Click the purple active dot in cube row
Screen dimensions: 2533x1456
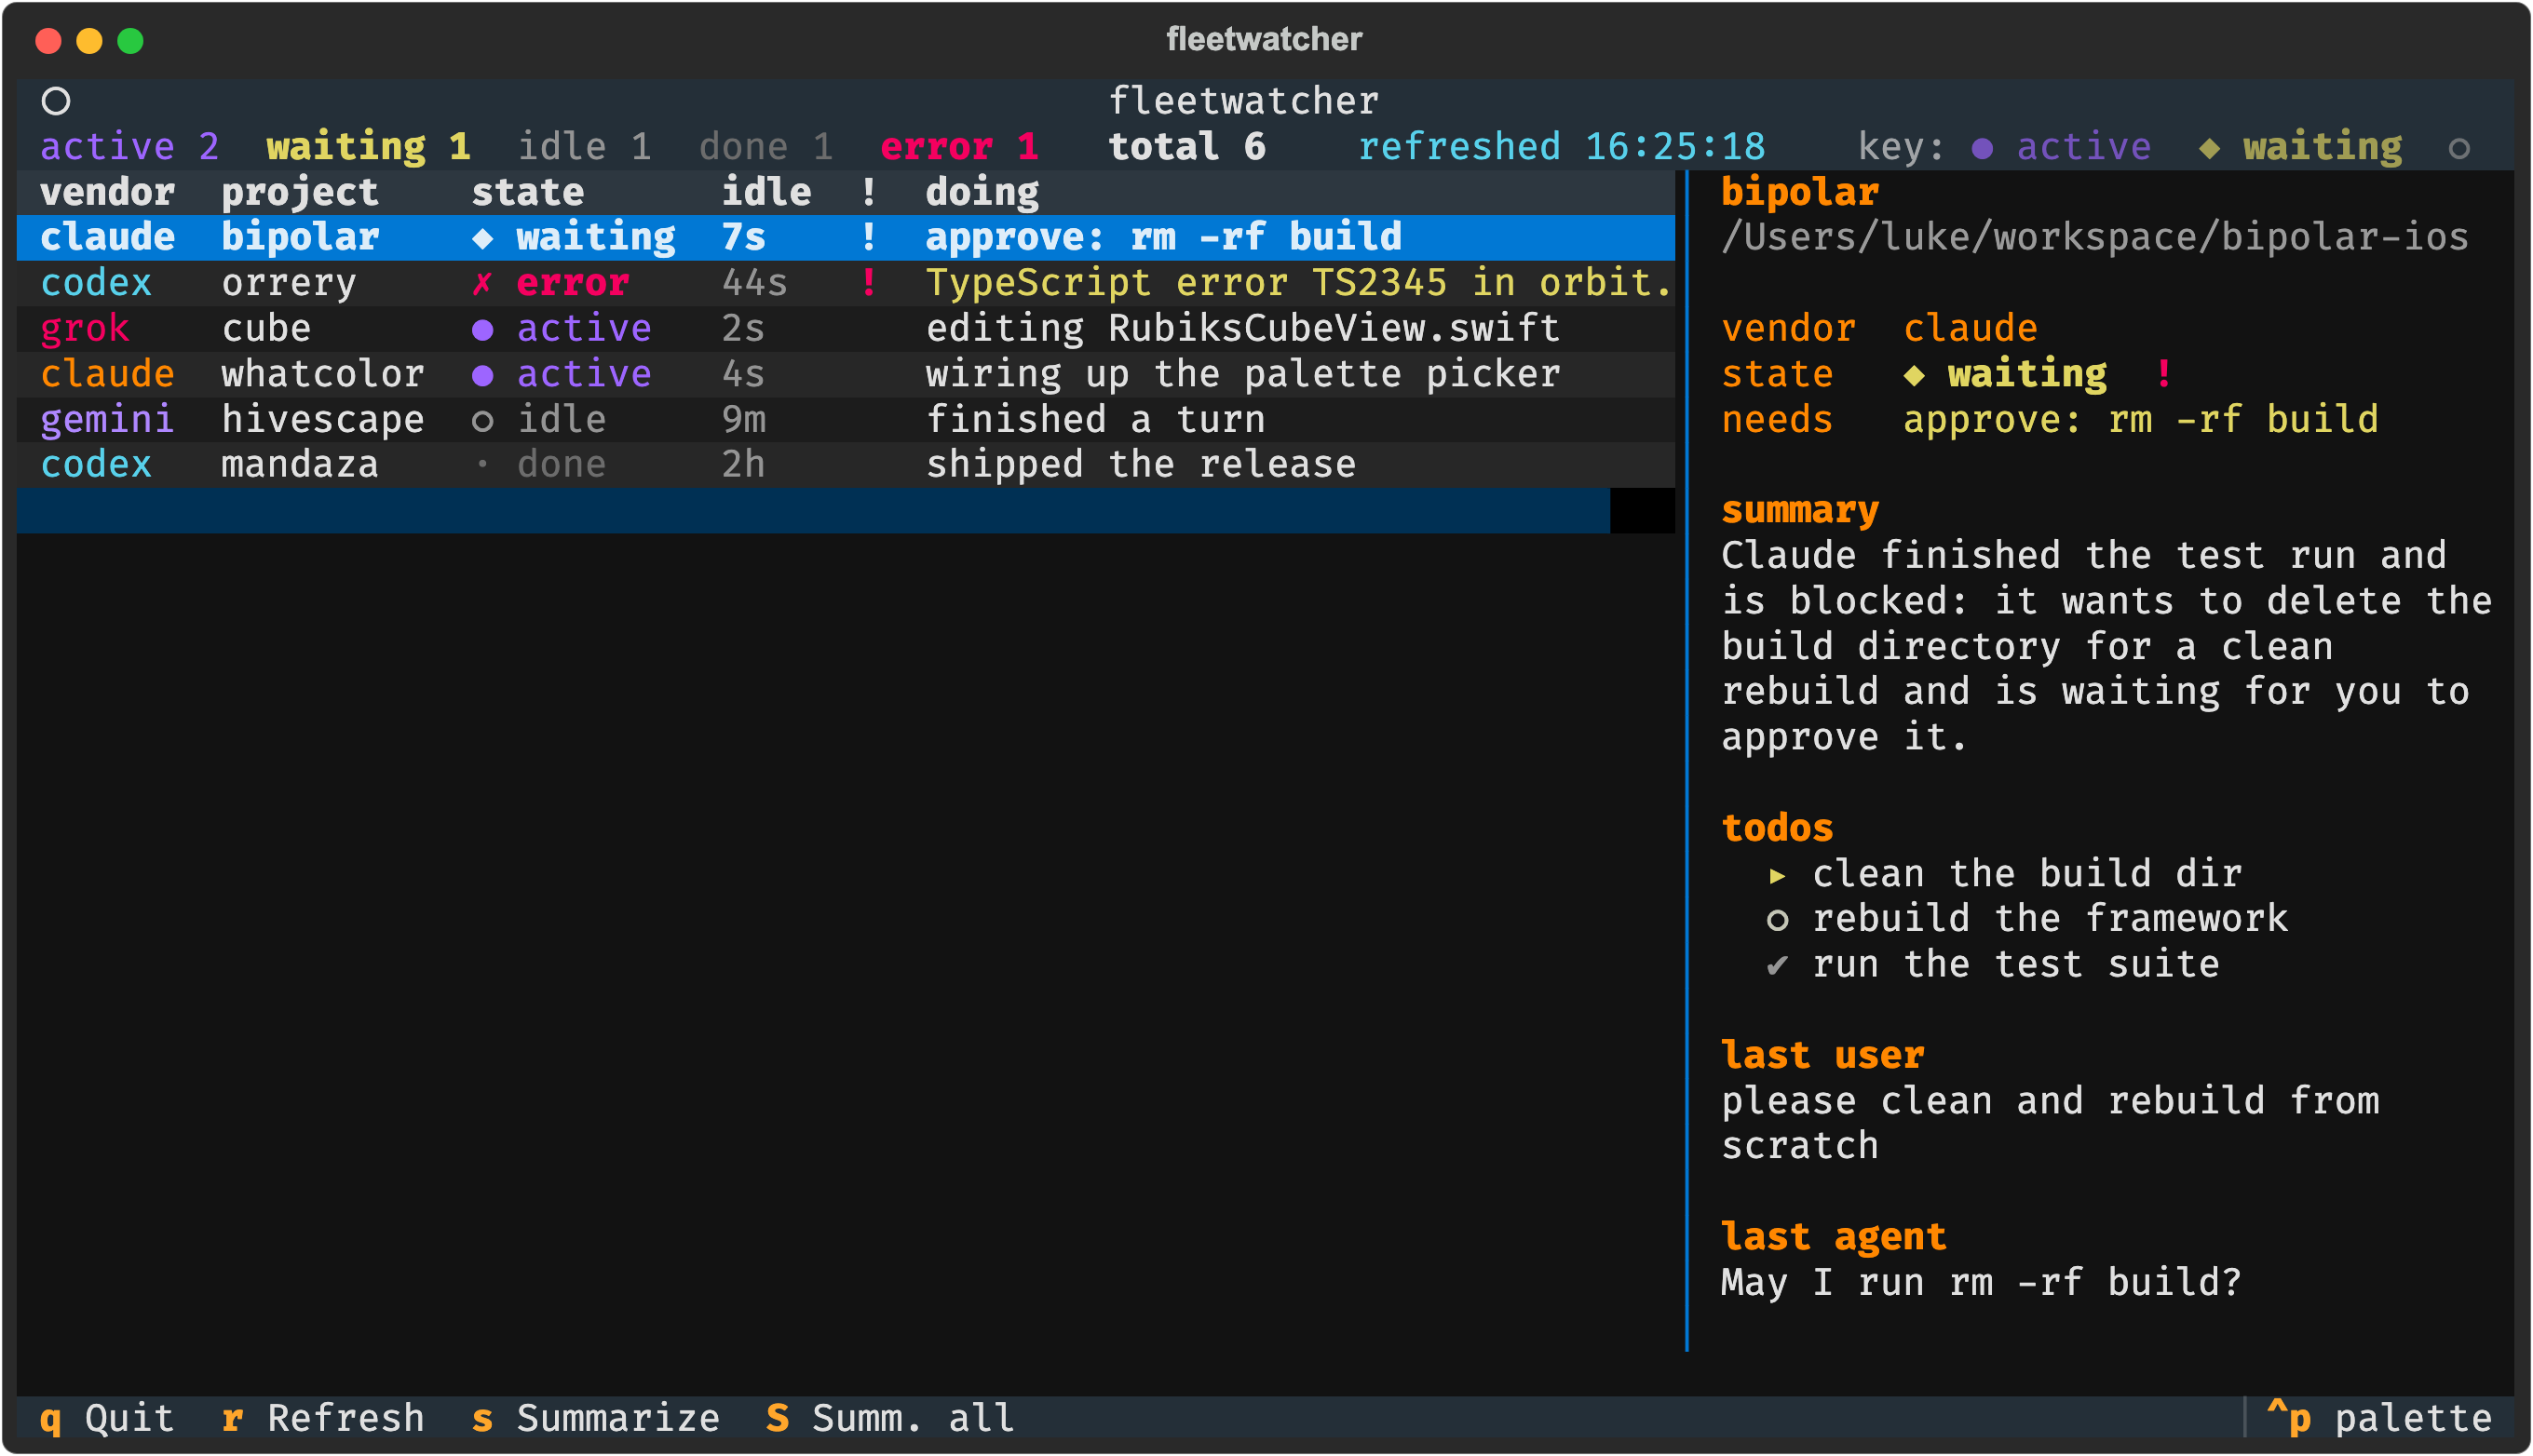tap(482, 329)
